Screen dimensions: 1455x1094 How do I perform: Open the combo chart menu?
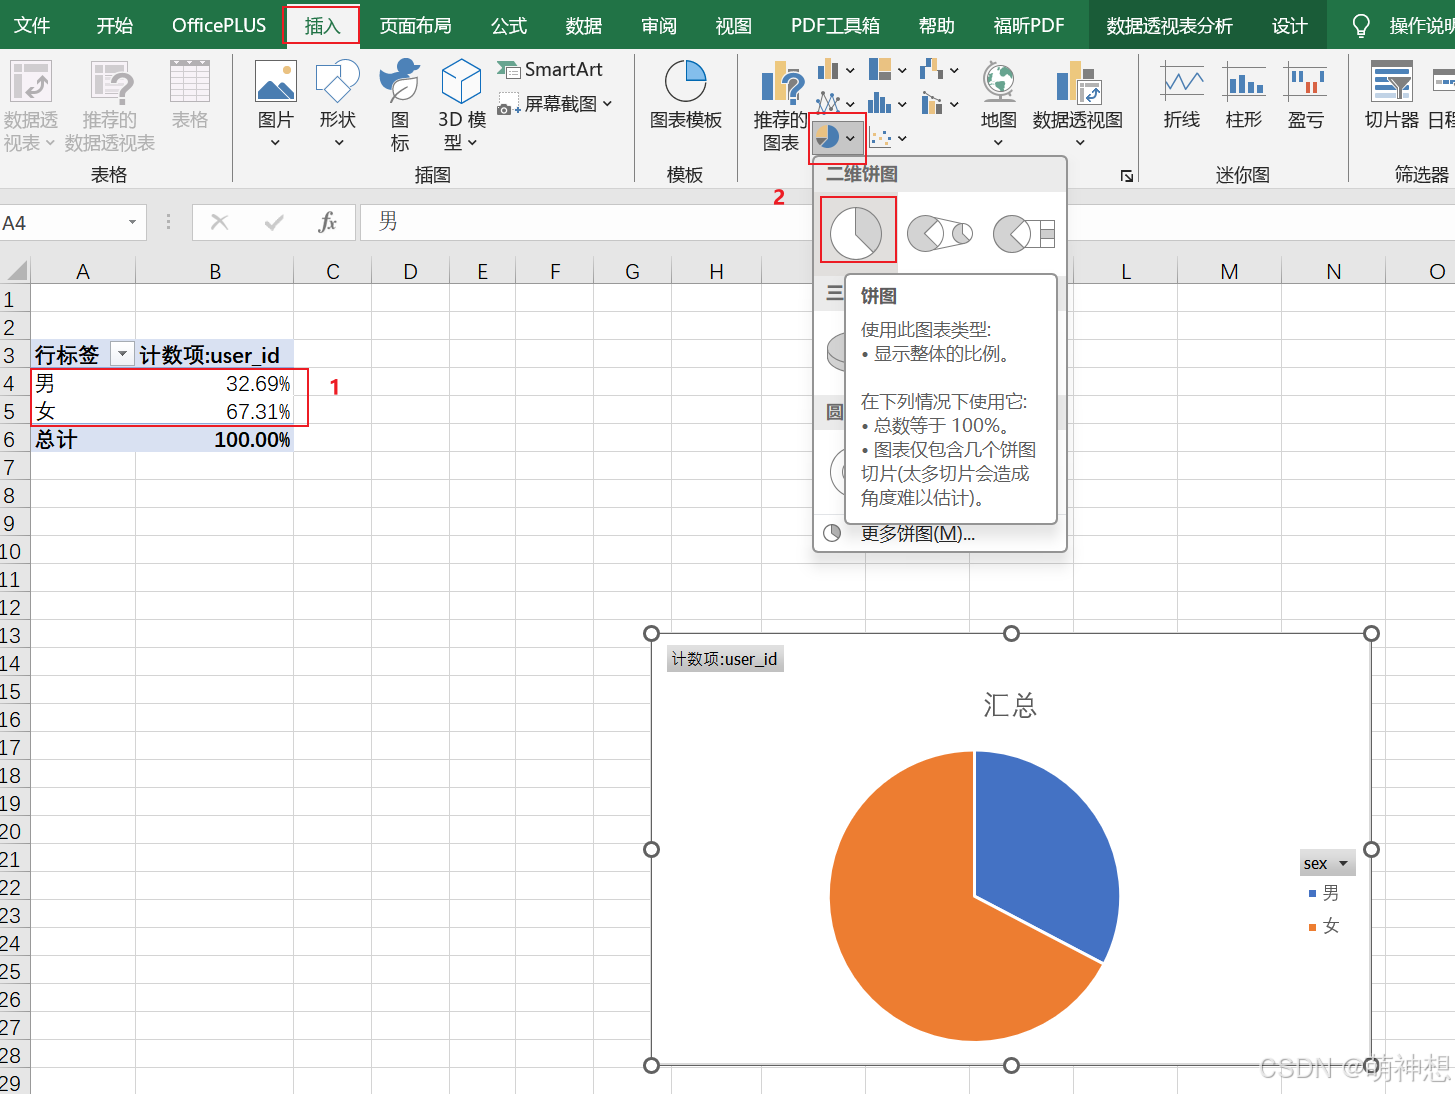point(939,103)
